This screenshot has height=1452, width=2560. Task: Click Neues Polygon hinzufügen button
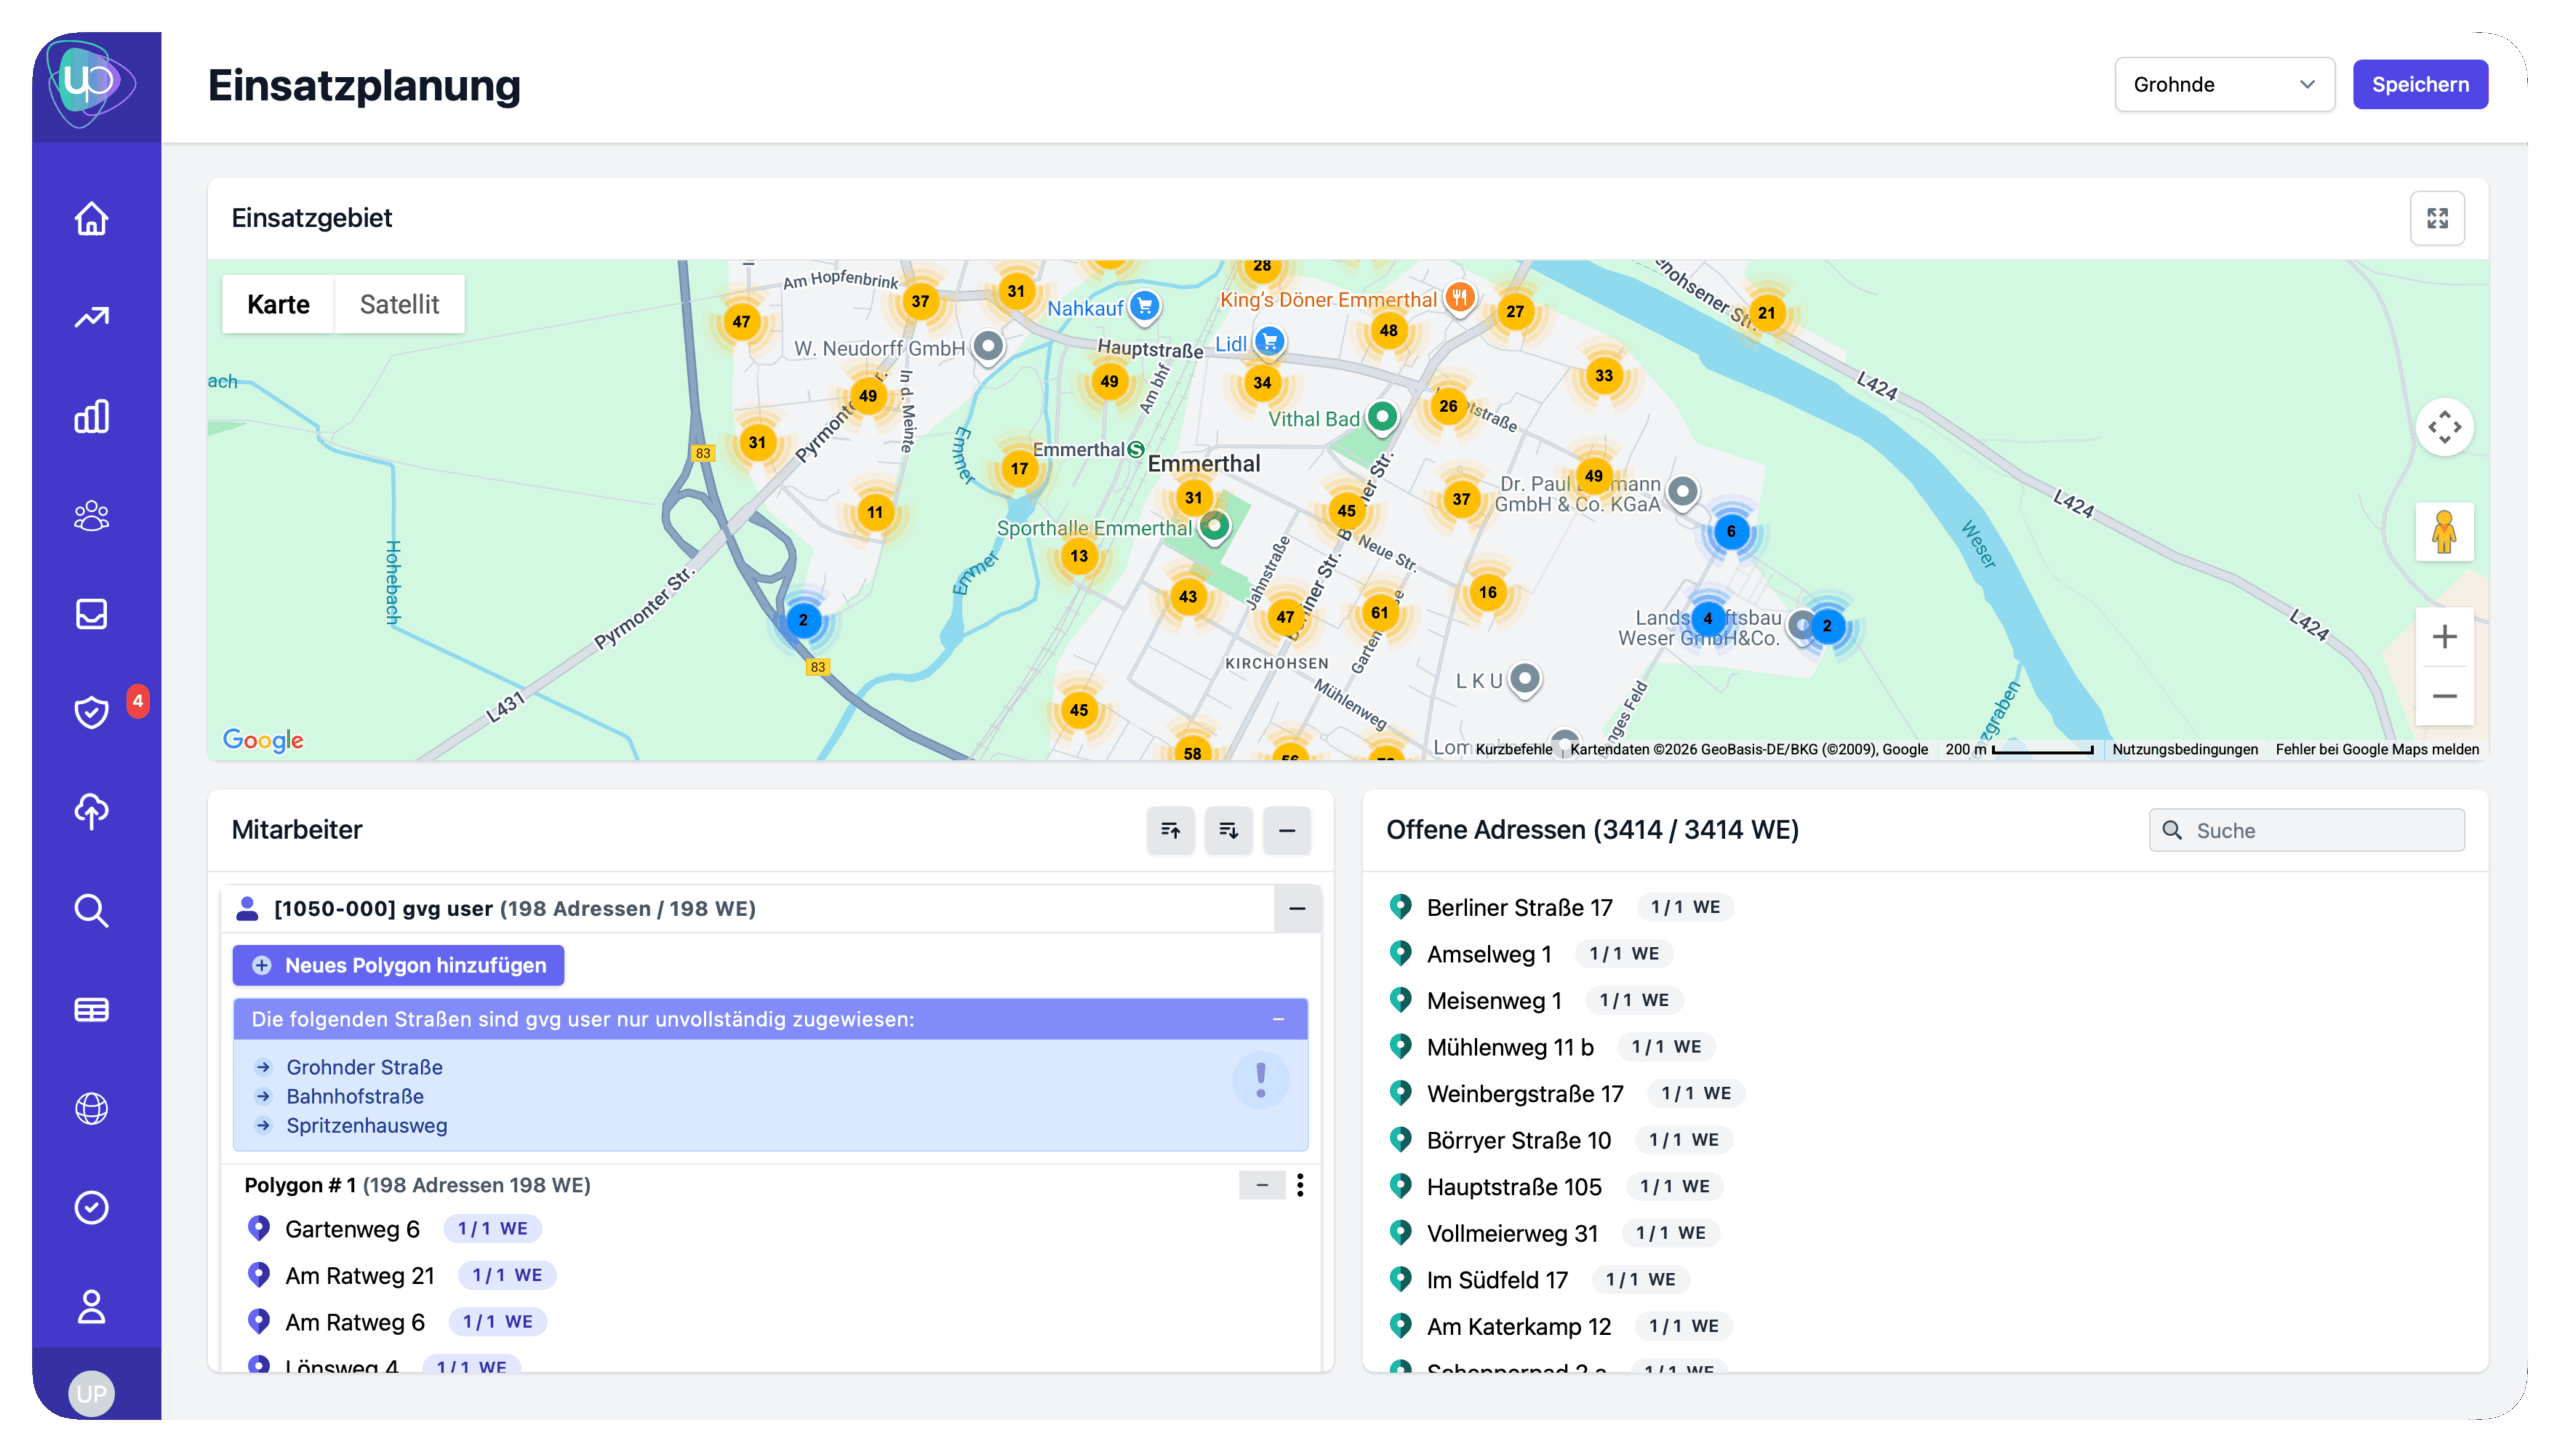pyautogui.click(x=398, y=965)
